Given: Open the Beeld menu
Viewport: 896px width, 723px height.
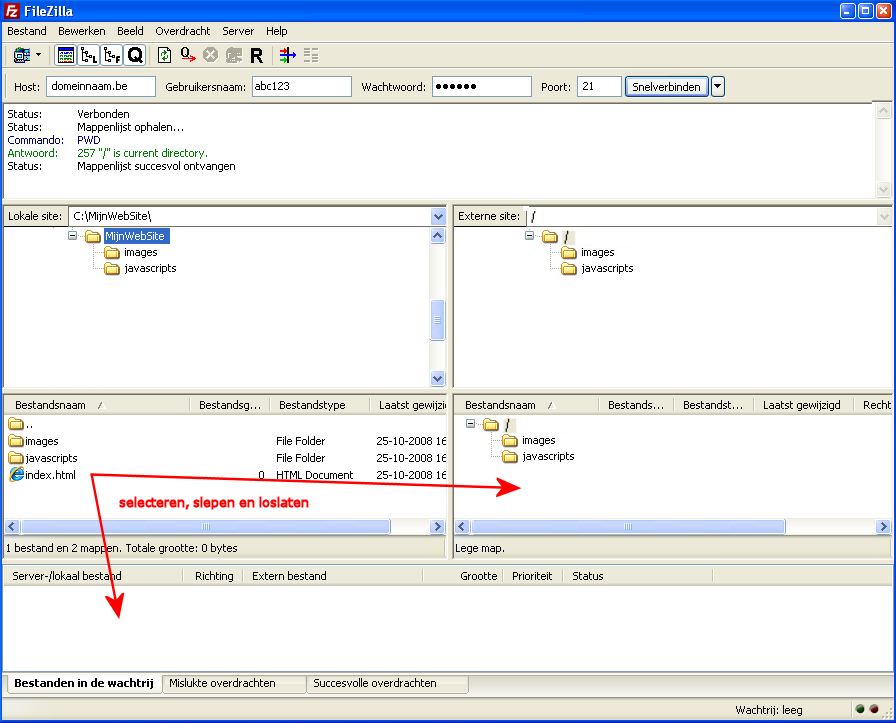Looking at the screenshot, I should pyautogui.click(x=130, y=31).
